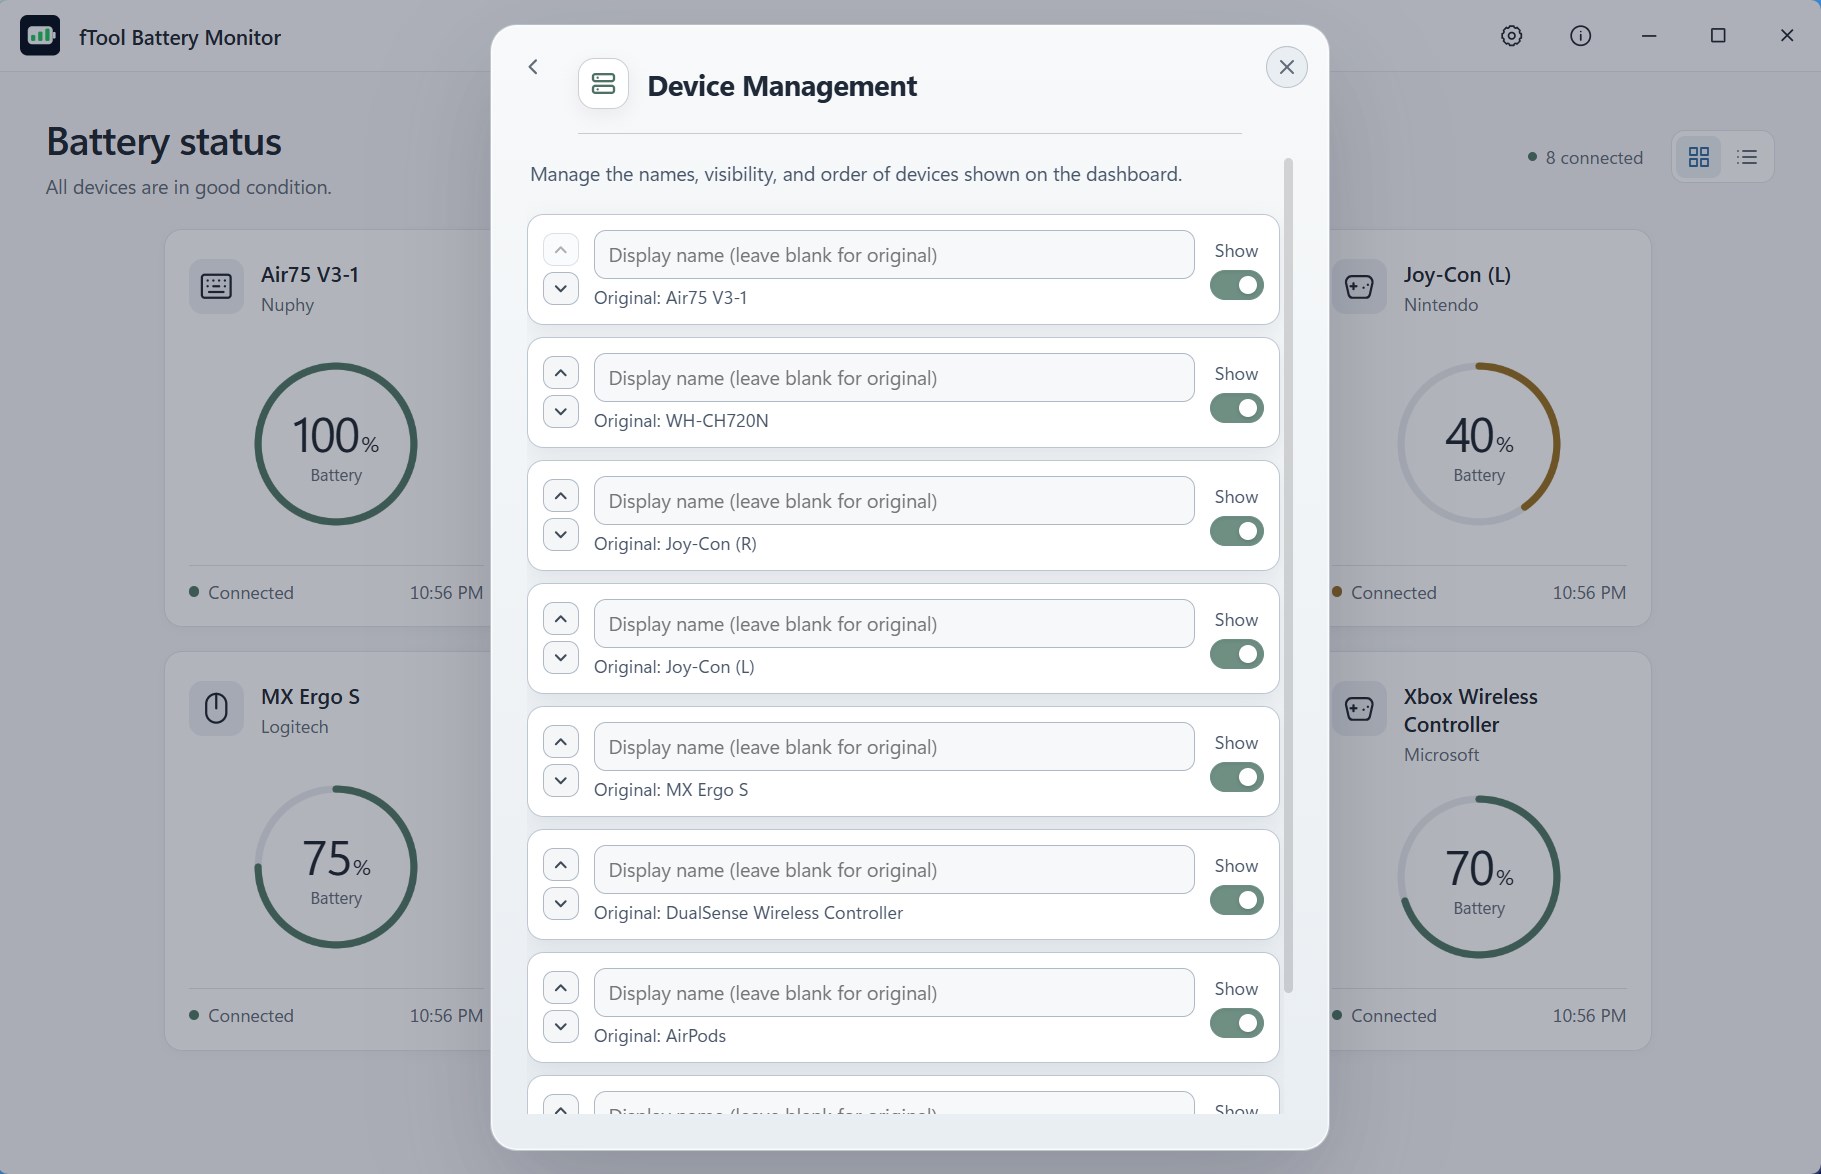Click the "Battery status" heading
Viewport: 1821px width, 1174px height.
click(164, 142)
